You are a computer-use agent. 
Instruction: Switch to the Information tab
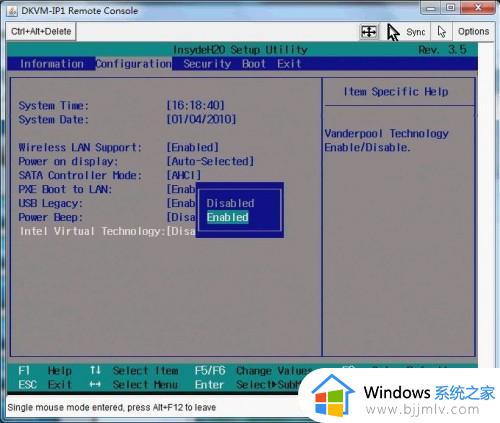tap(52, 64)
